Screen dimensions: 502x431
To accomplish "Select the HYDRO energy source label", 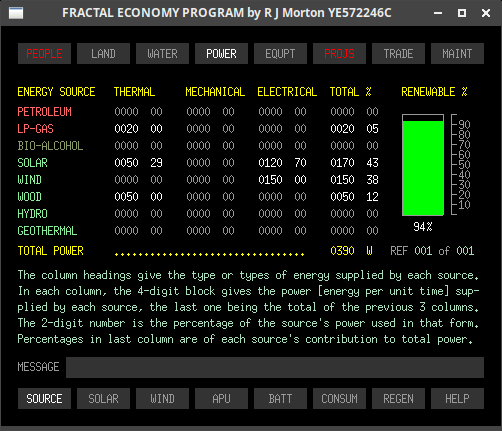I will point(32,214).
